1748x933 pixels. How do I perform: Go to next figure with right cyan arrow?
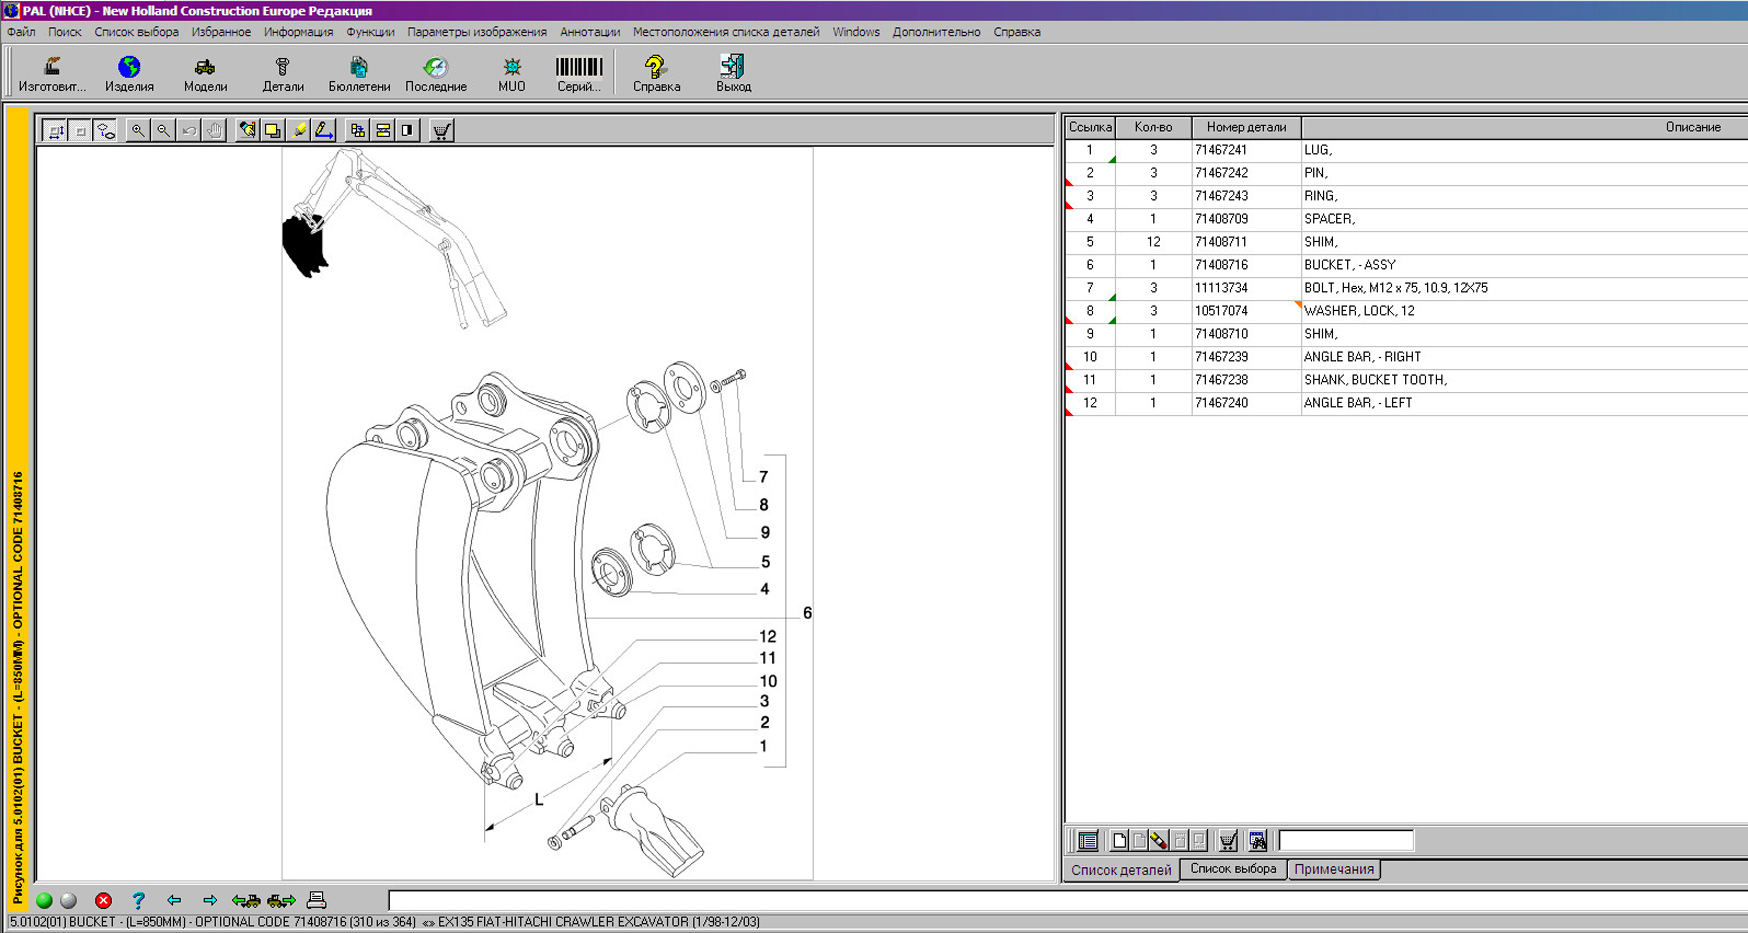tap(209, 900)
